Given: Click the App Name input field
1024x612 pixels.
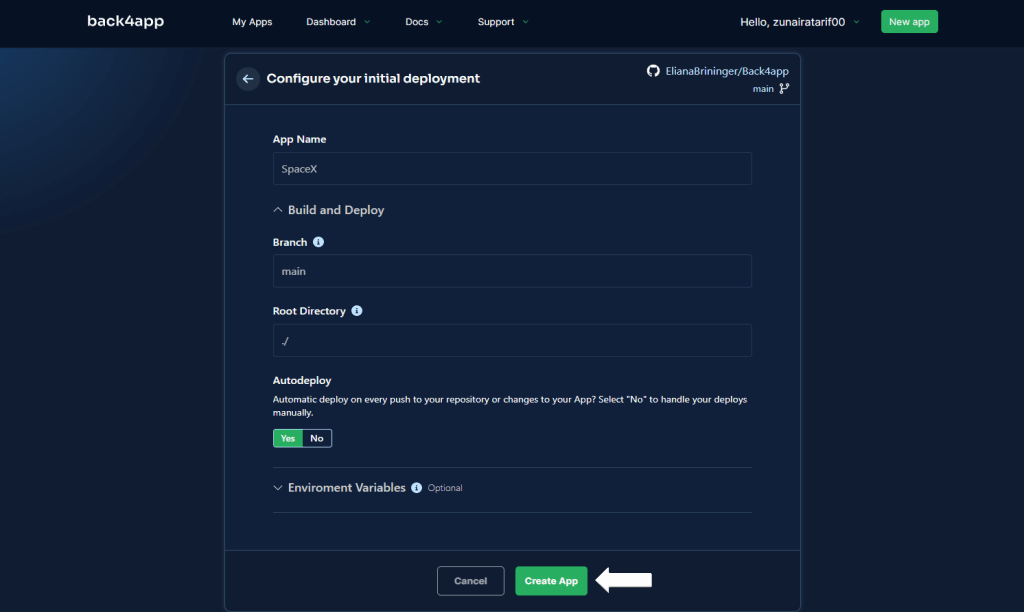Looking at the screenshot, I should click(512, 169).
